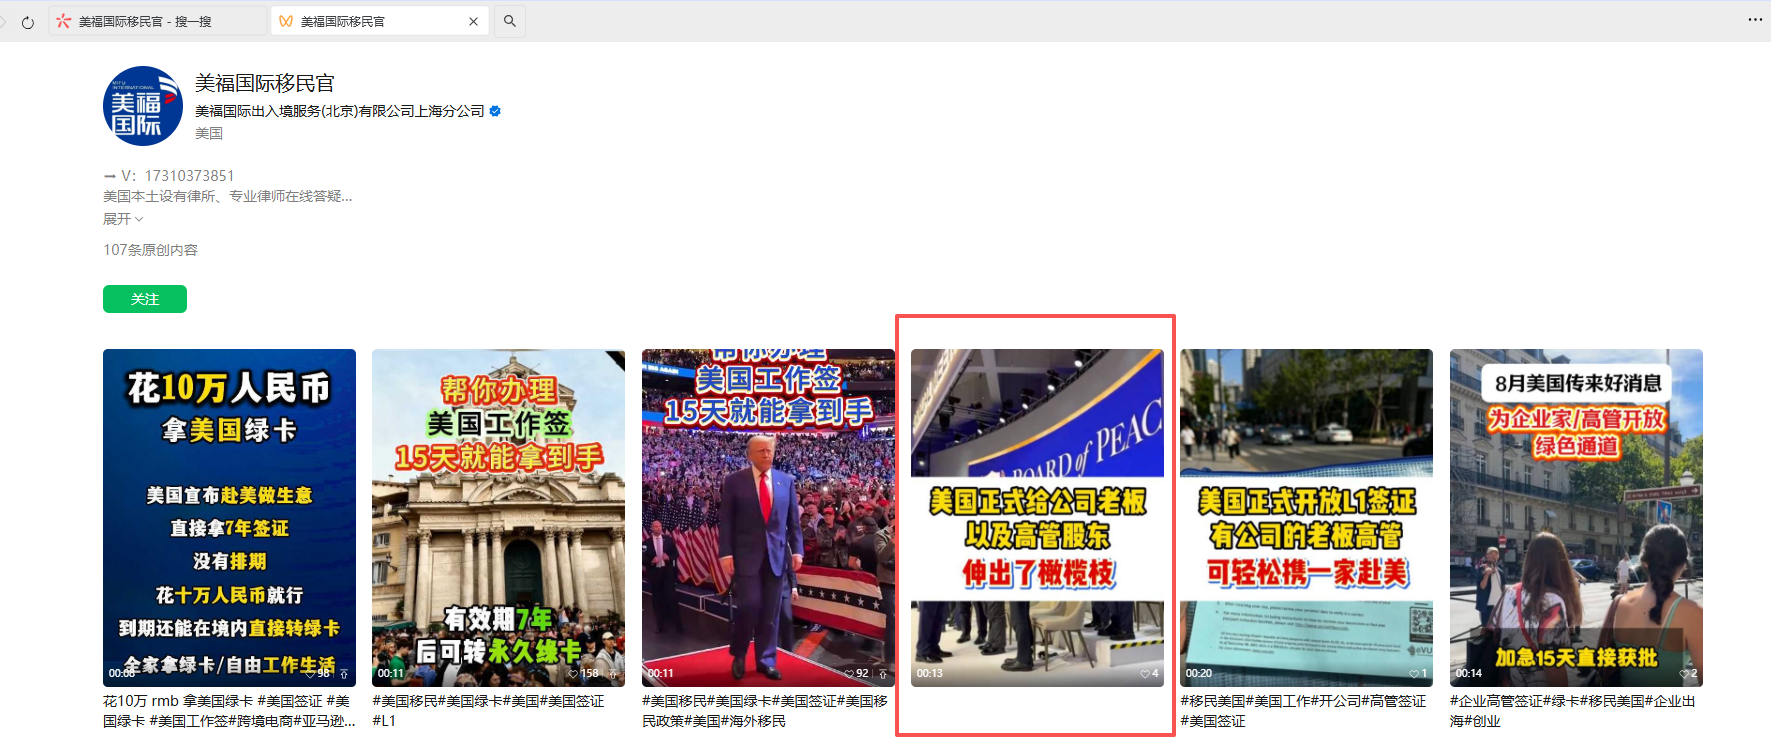Close the 美福国际移民官 tab

[x=473, y=21]
